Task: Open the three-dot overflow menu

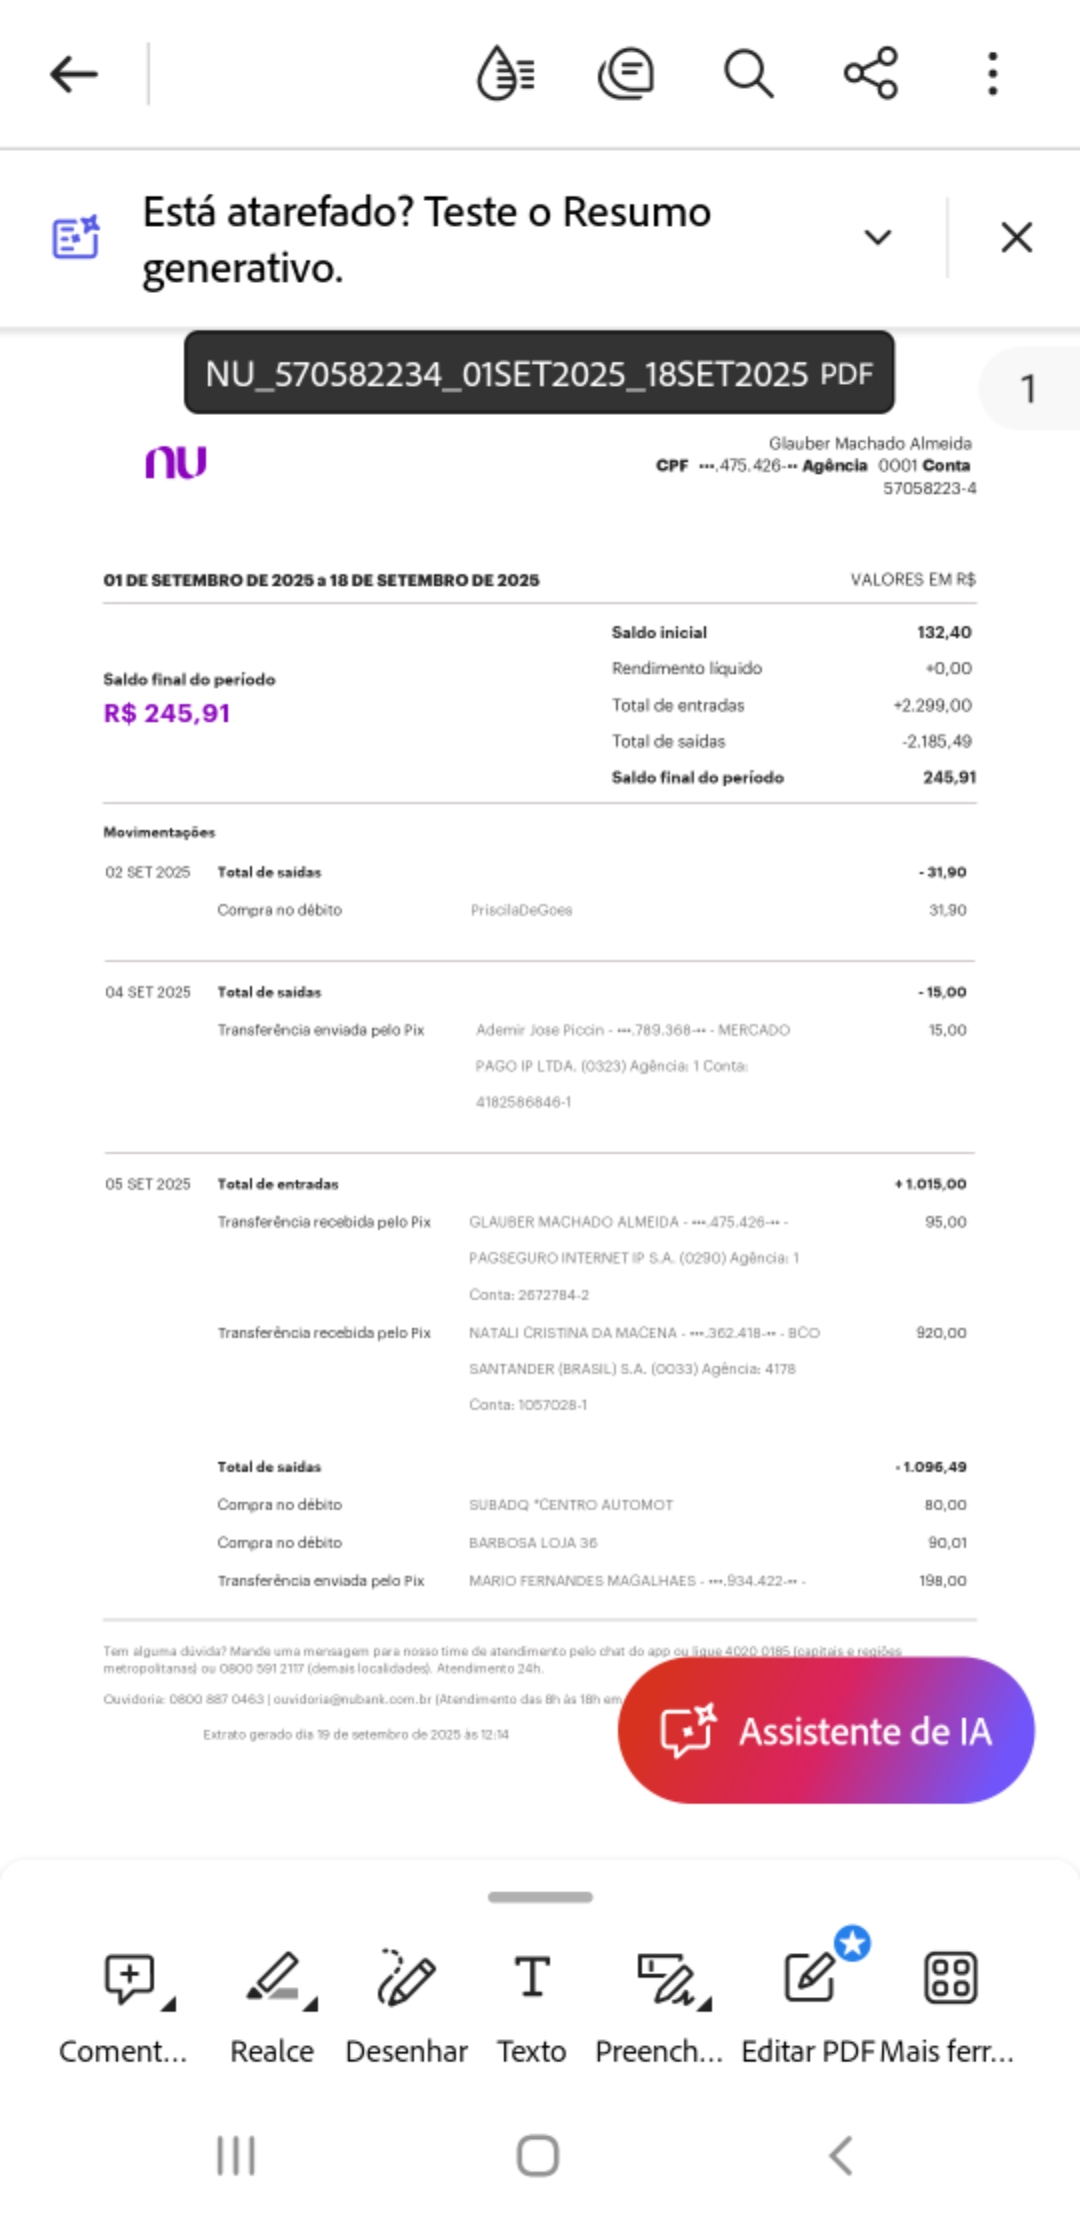Action: pyautogui.click(x=992, y=74)
